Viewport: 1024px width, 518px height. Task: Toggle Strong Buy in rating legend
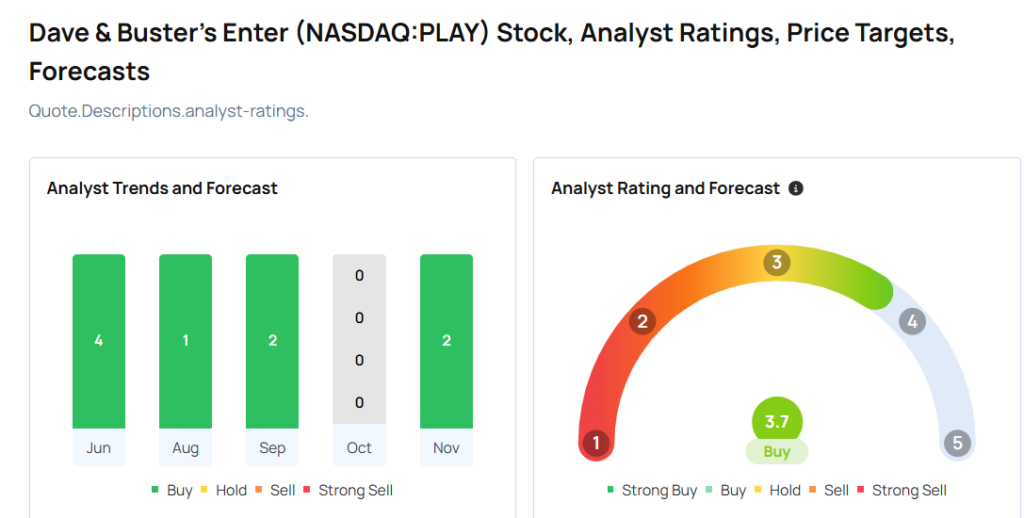652,490
